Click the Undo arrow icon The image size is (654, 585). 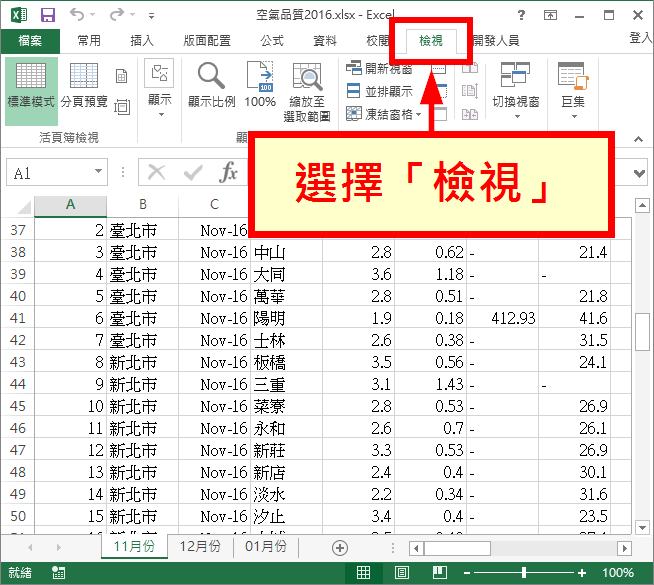click(77, 15)
